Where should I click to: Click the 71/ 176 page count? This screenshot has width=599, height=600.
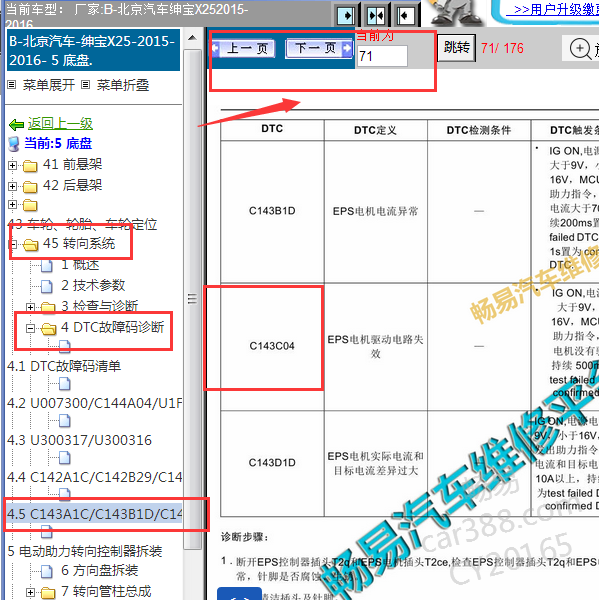pyautogui.click(x=502, y=48)
